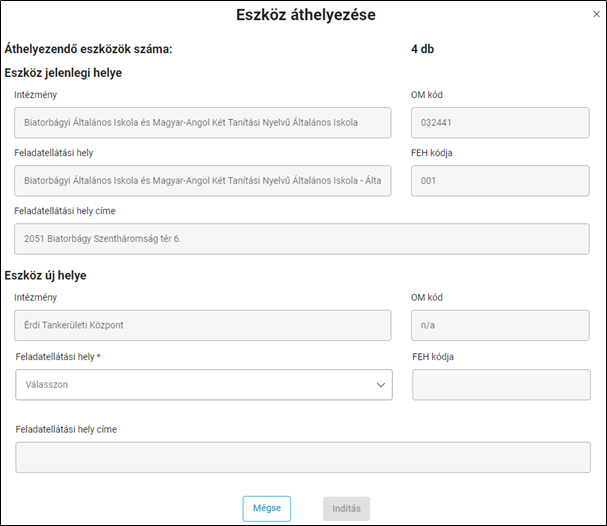607x526 pixels.
Task: Click current Feladatellátási hely field ending in Álta
Action: pos(202,180)
